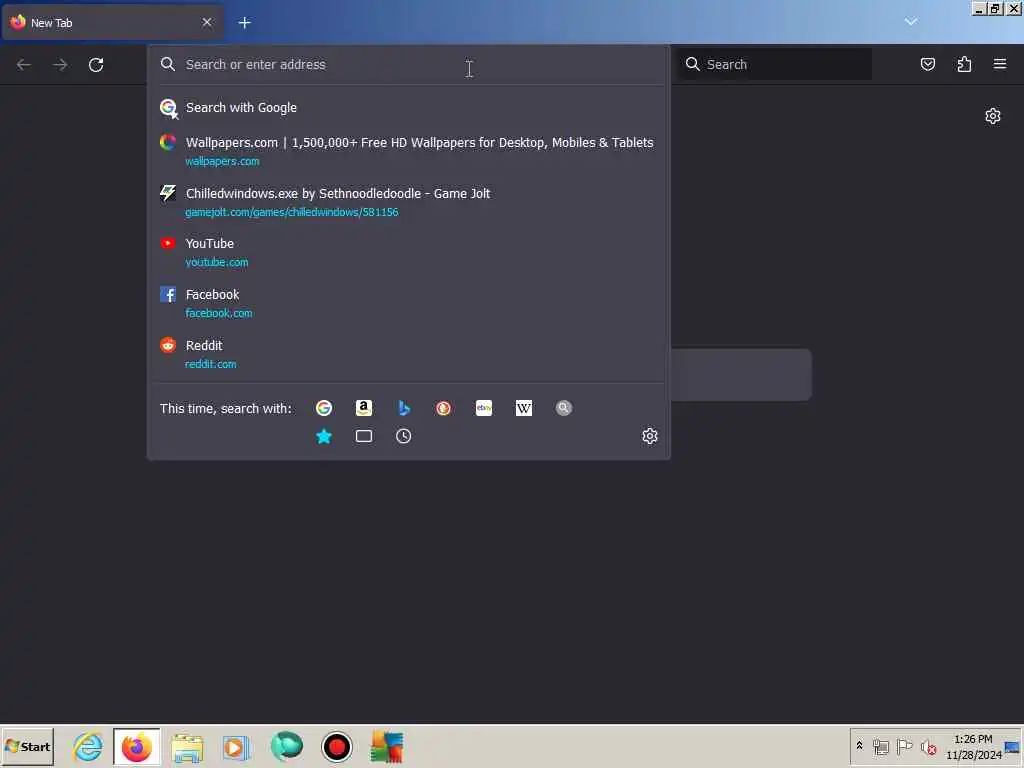This screenshot has width=1024, height=768.
Task: Search this time with Amazon icon
Action: point(364,408)
